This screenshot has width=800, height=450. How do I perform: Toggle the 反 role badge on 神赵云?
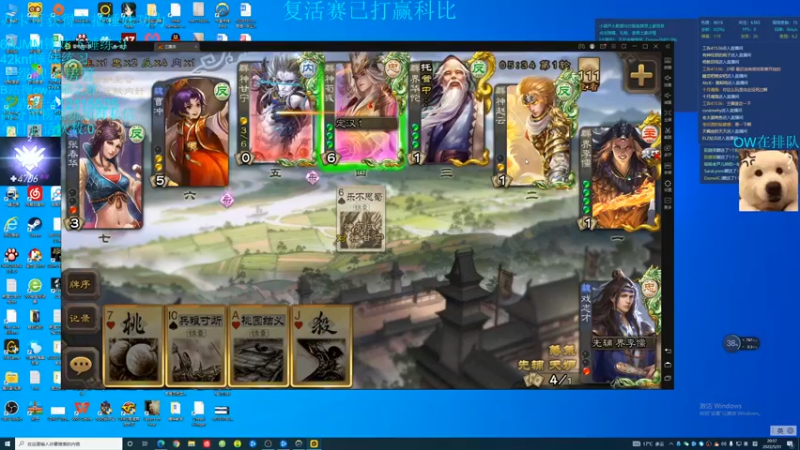coord(564,91)
